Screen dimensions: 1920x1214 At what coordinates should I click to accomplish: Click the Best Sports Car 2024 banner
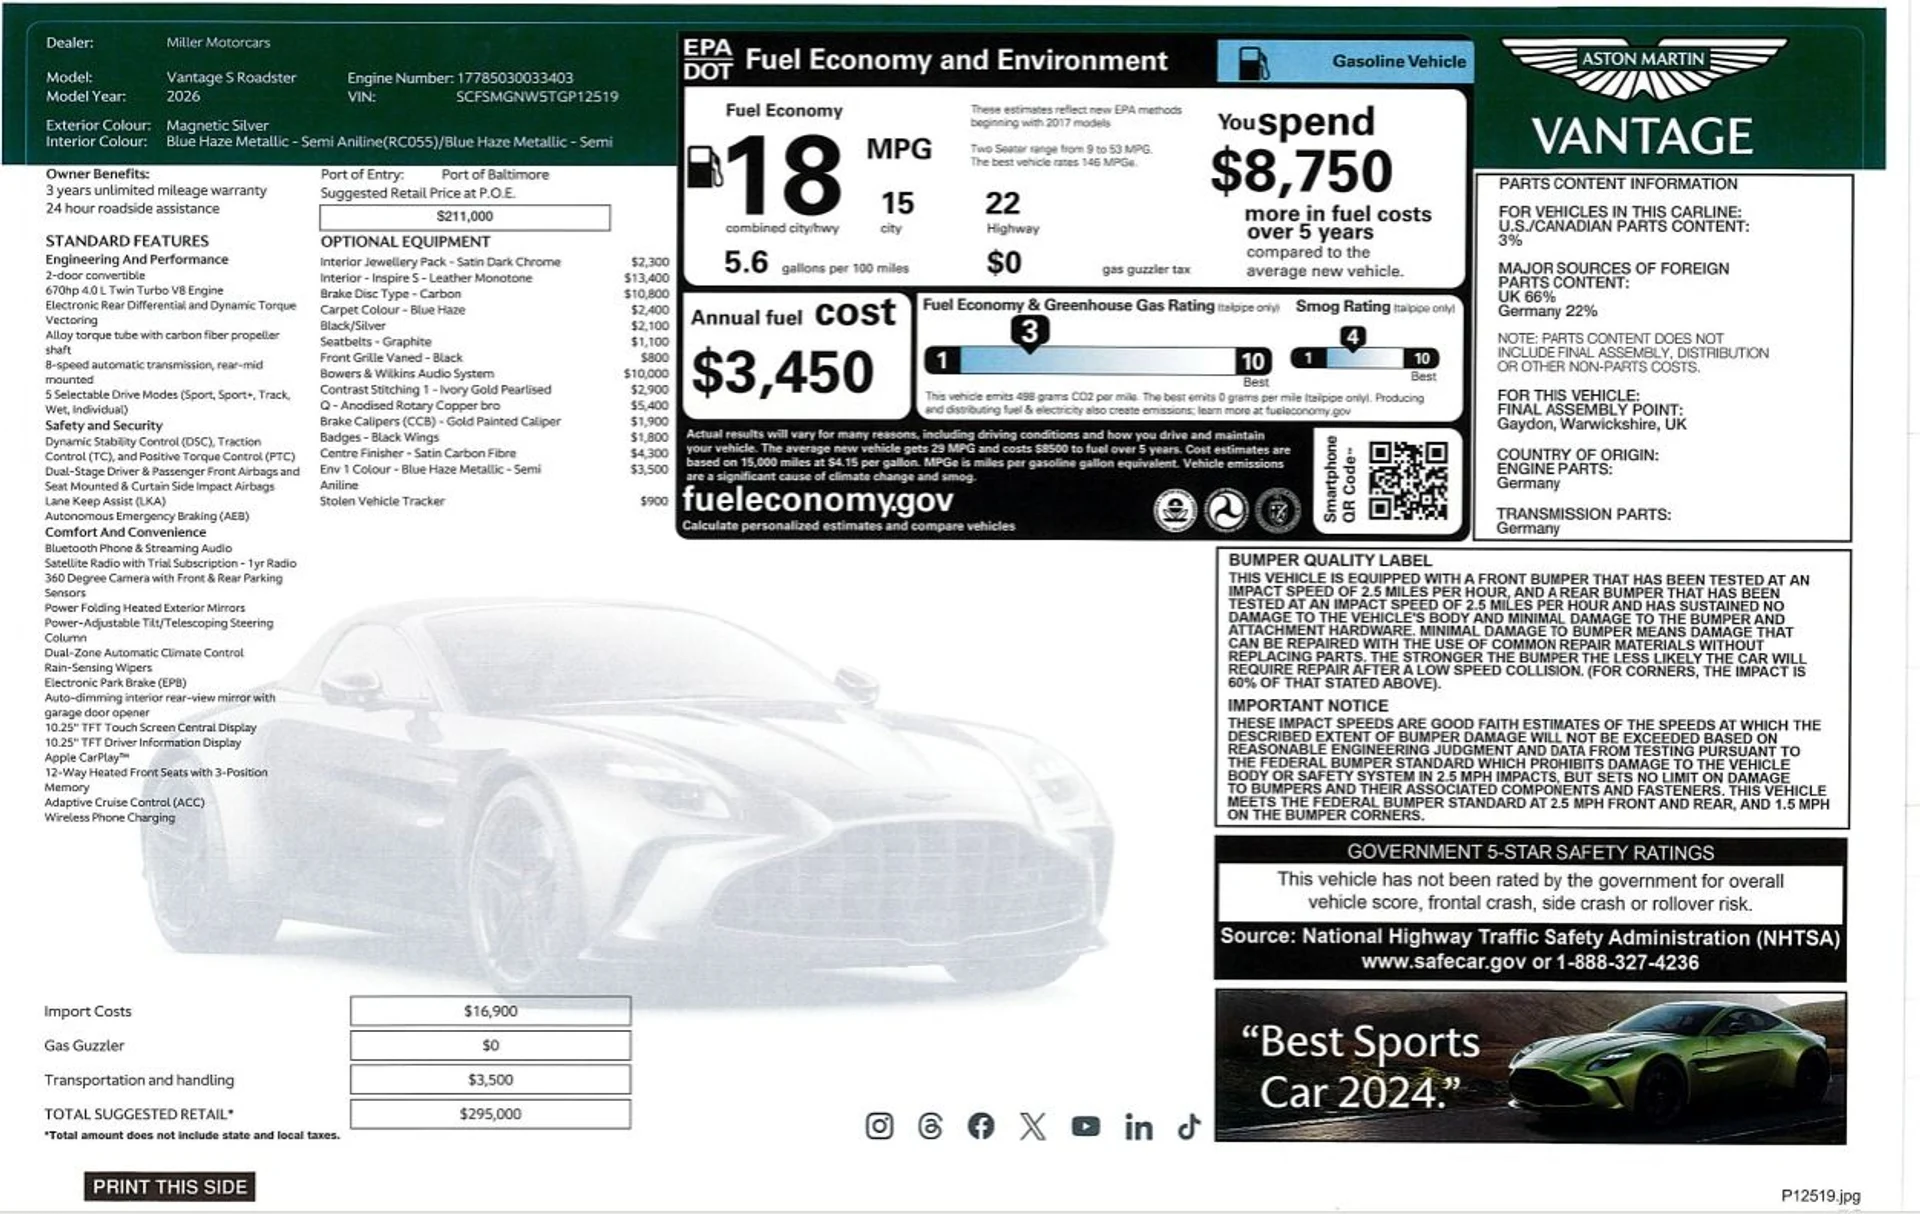(x=1530, y=1067)
